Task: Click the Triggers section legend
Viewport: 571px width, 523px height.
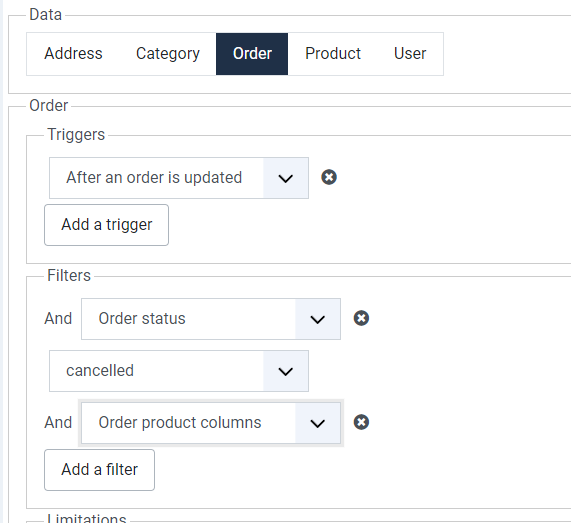Action: pyautogui.click(x=76, y=135)
